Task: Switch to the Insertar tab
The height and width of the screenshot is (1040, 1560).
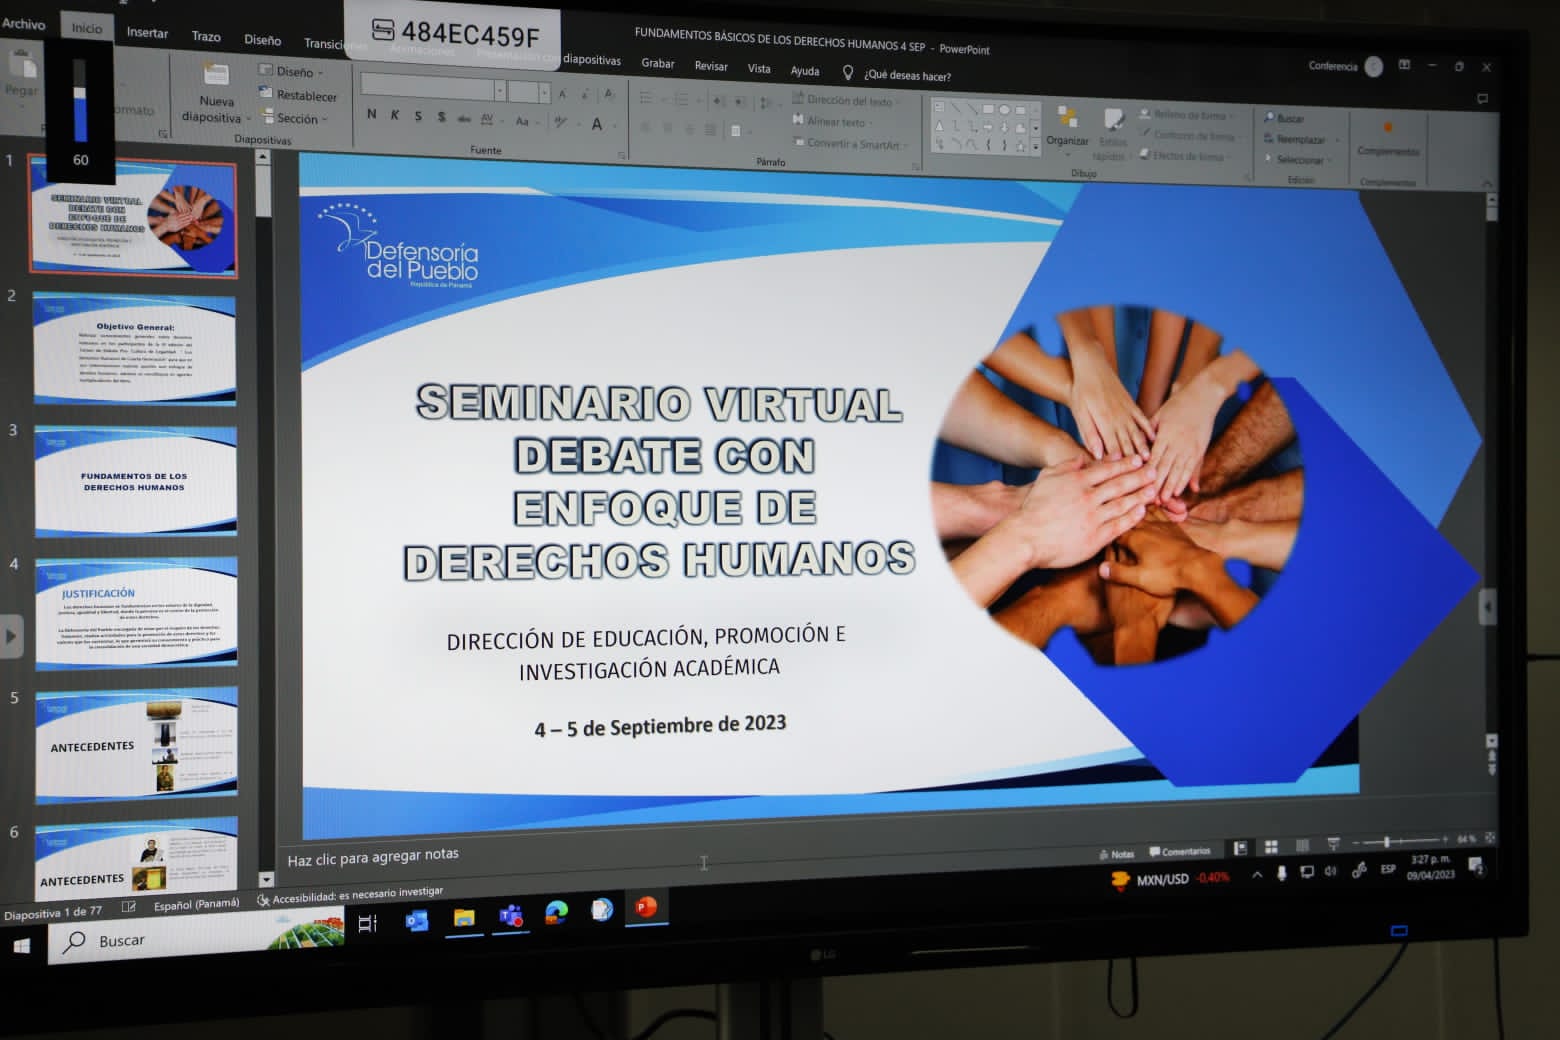Action: pos(147,33)
